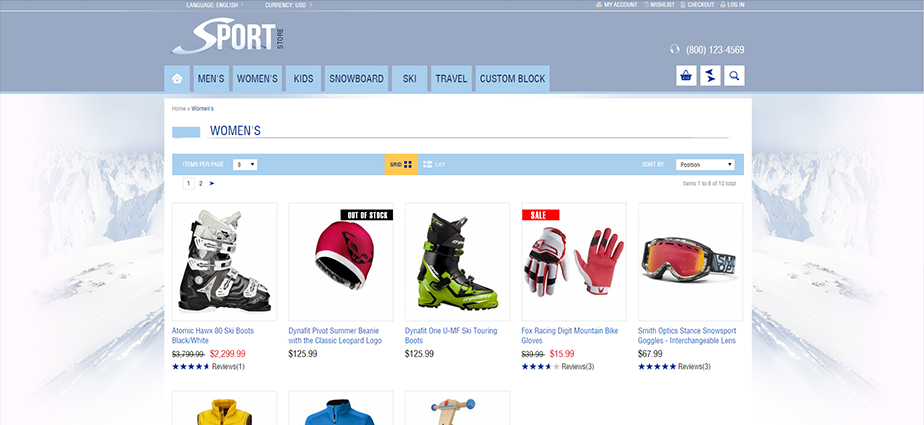Open Fox Racing Digit Gloves thumbnail
This screenshot has width=924, height=425.
coord(574,262)
